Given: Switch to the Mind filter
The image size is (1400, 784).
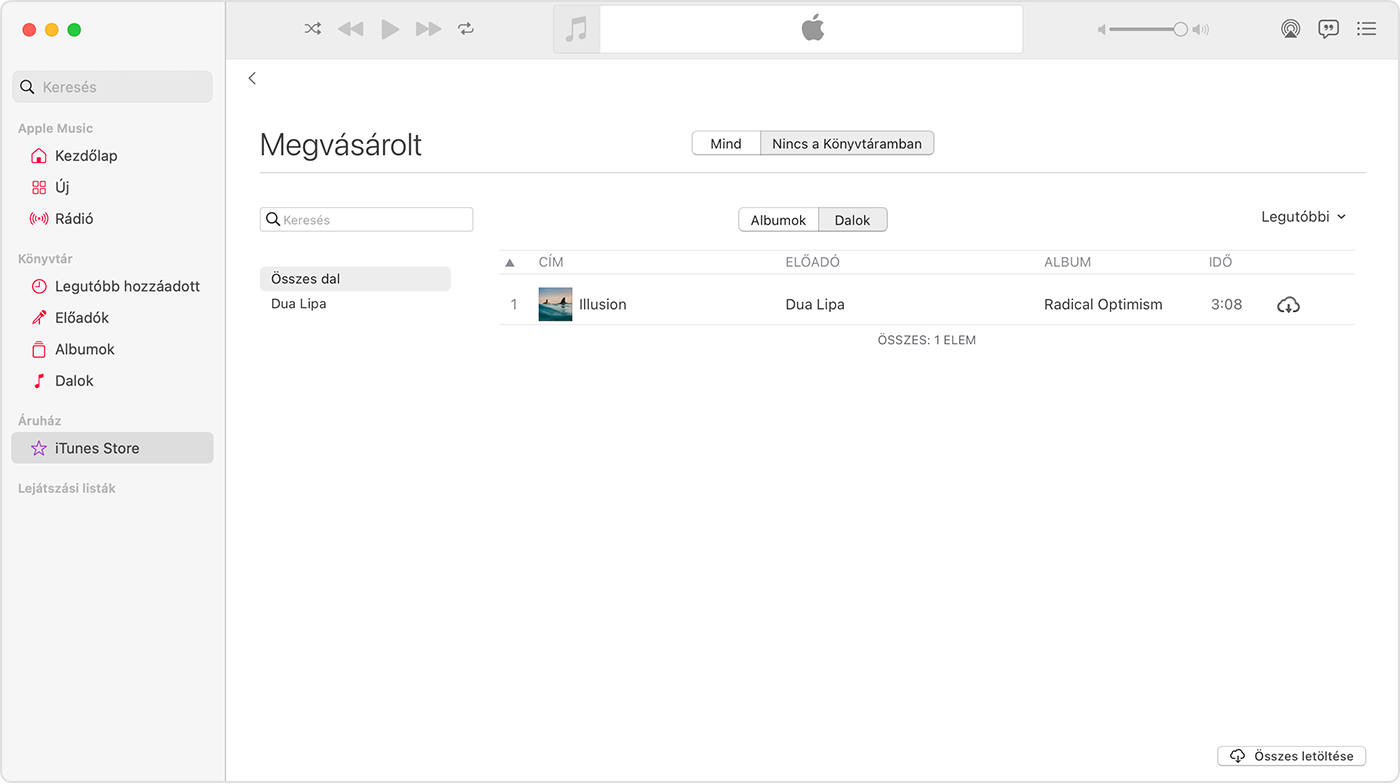Looking at the screenshot, I should pos(726,144).
